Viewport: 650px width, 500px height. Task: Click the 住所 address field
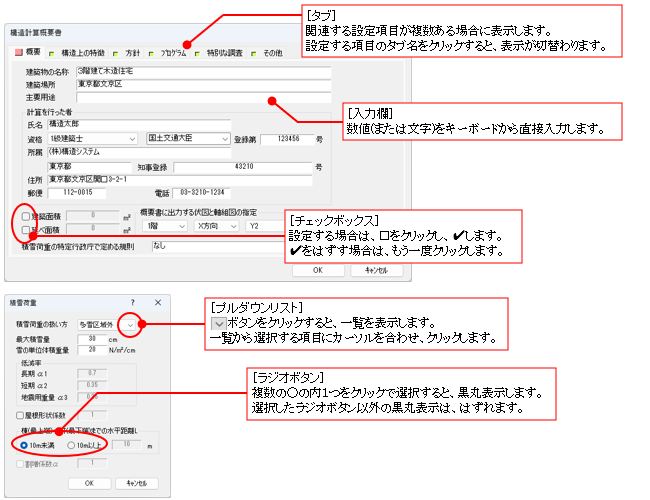coord(180,180)
